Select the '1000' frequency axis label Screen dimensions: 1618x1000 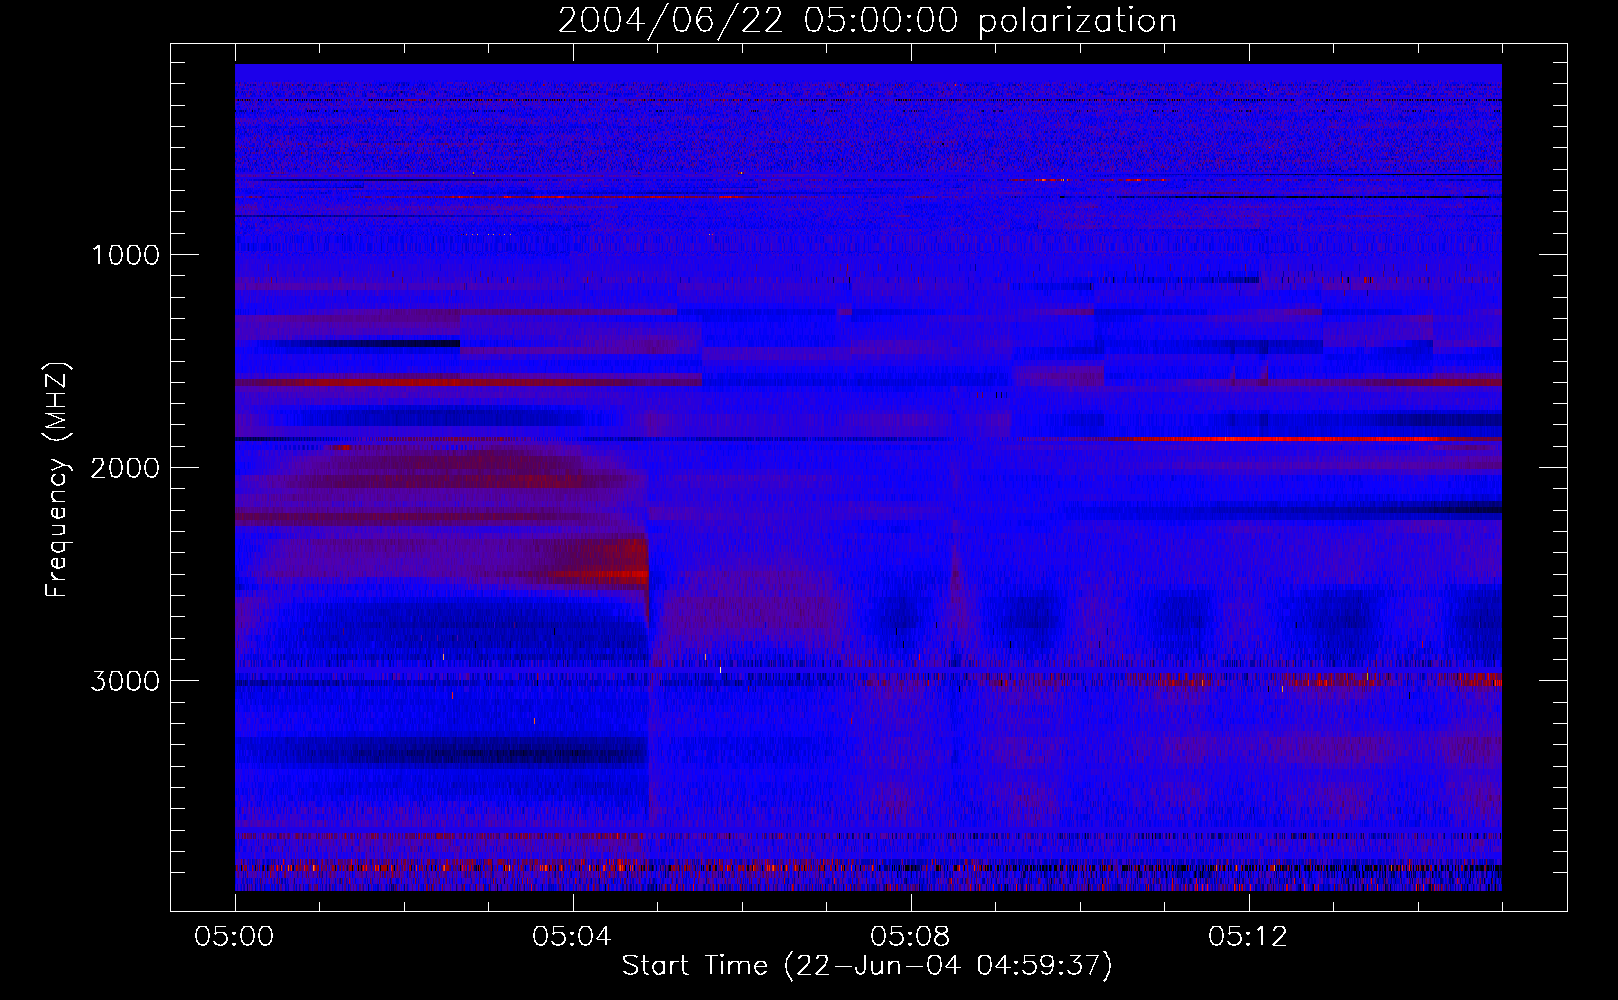click(126, 255)
